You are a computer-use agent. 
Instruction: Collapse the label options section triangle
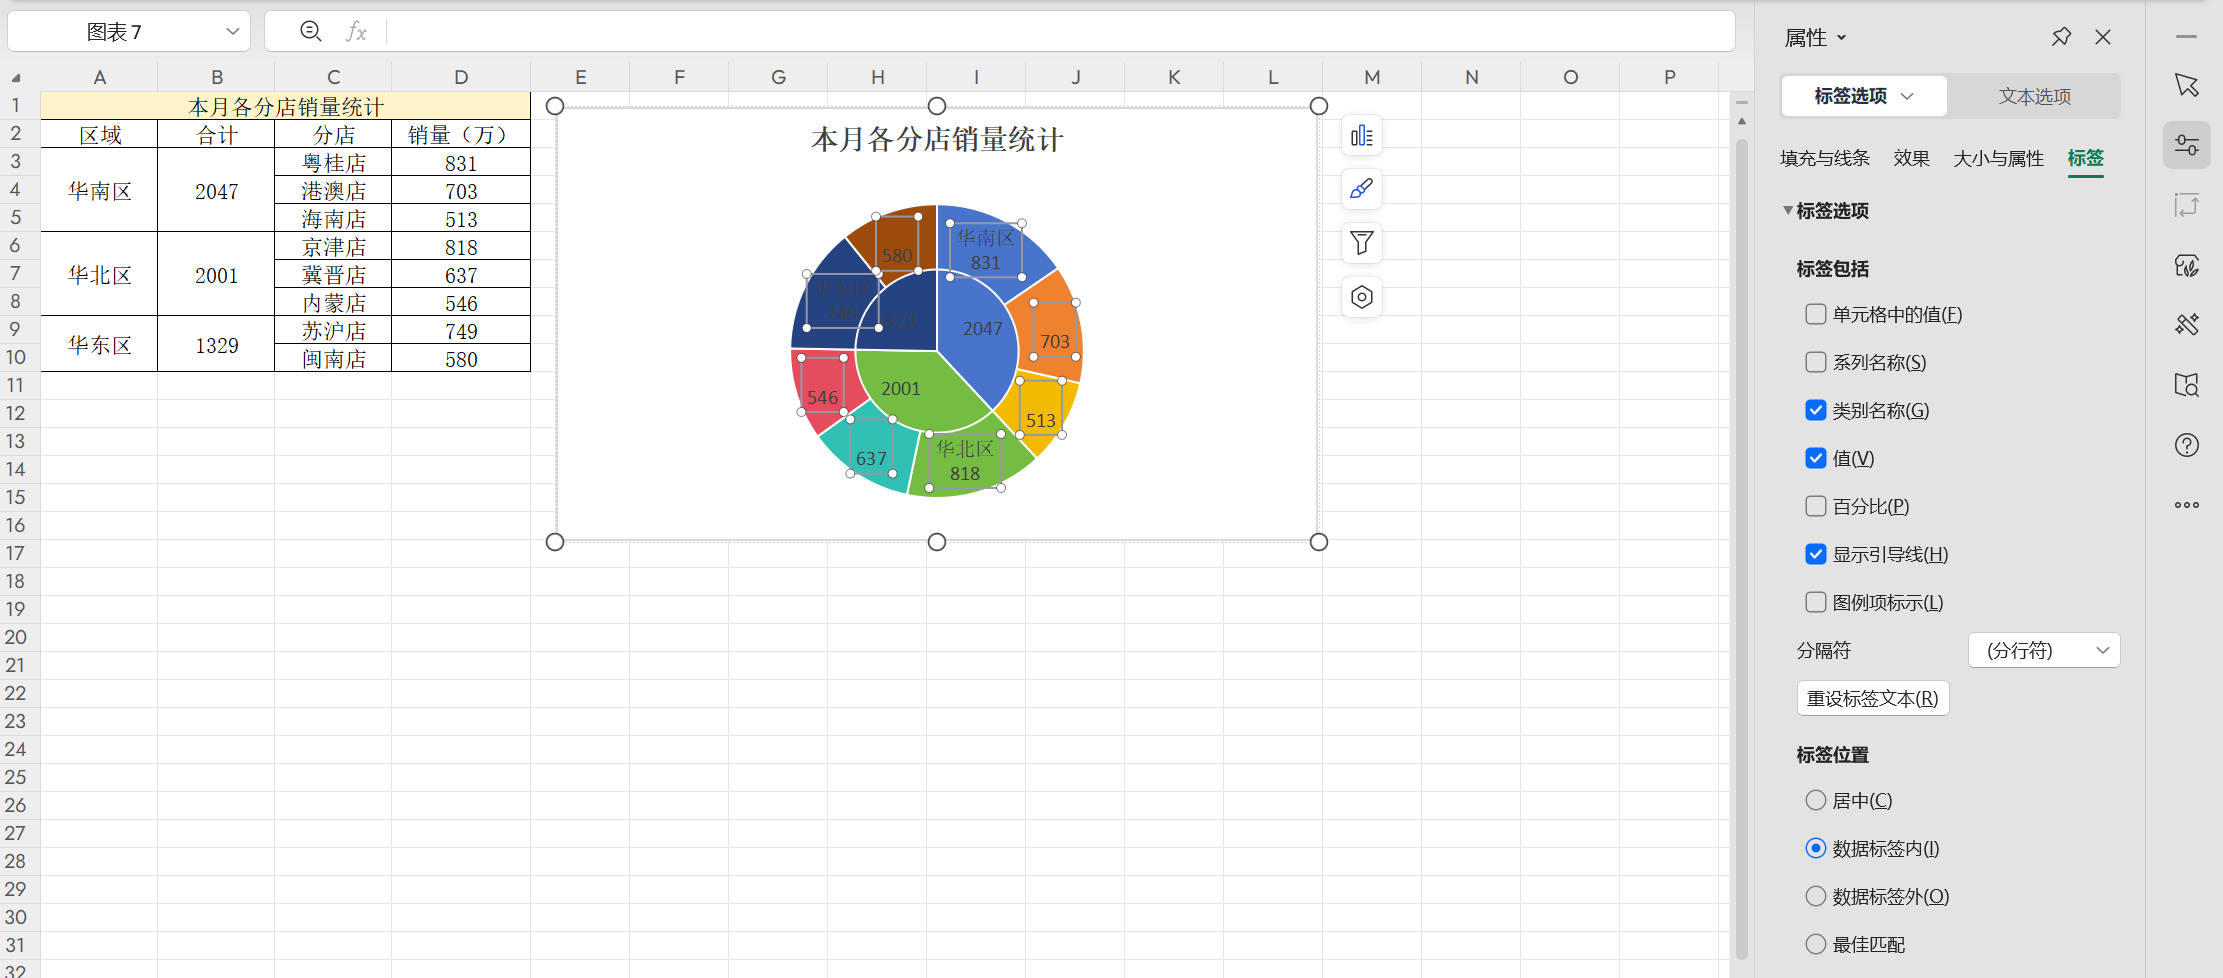point(1787,210)
